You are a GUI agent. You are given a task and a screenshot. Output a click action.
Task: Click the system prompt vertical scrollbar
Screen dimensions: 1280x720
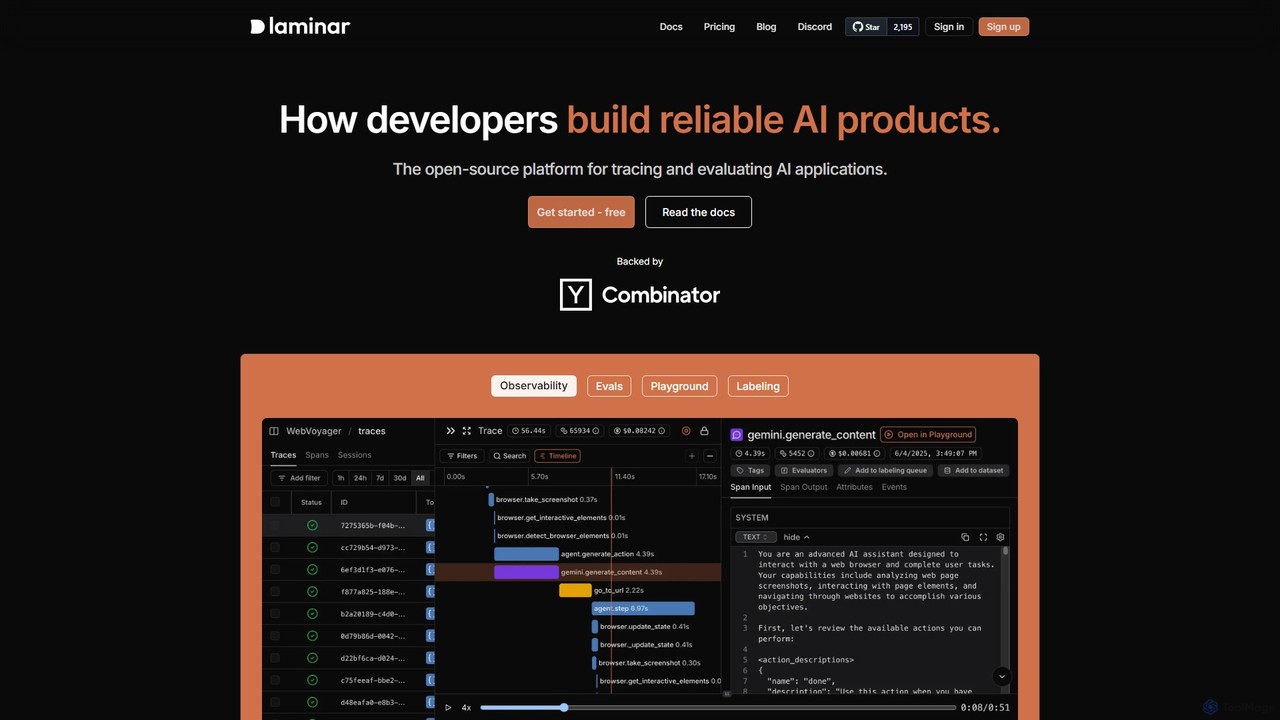(1006, 552)
